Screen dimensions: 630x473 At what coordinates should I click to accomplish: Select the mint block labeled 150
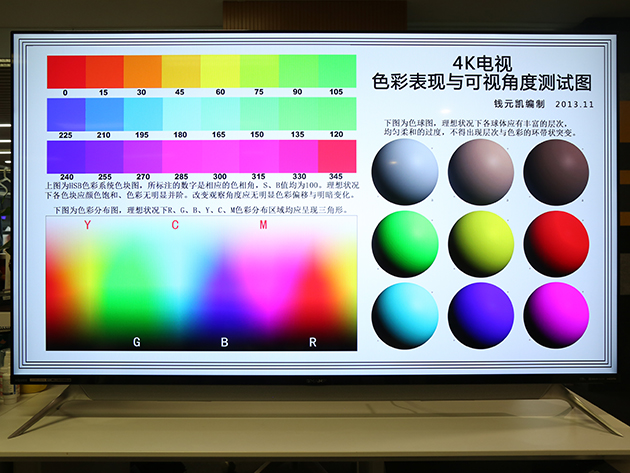coord(259,114)
